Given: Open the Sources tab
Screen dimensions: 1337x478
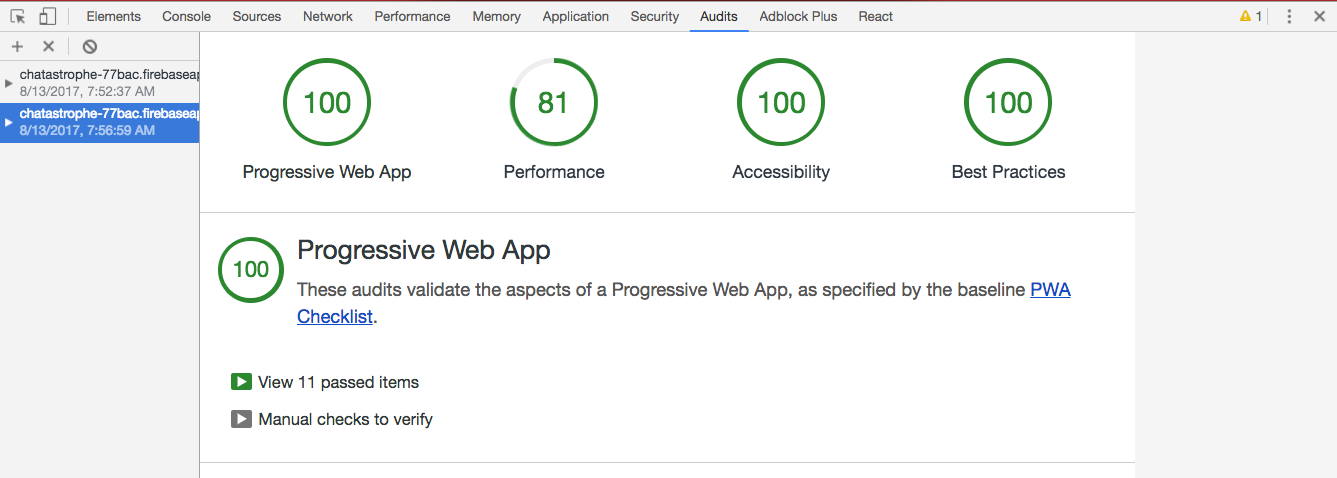Looking at the screenshot, I should point(257,16).
